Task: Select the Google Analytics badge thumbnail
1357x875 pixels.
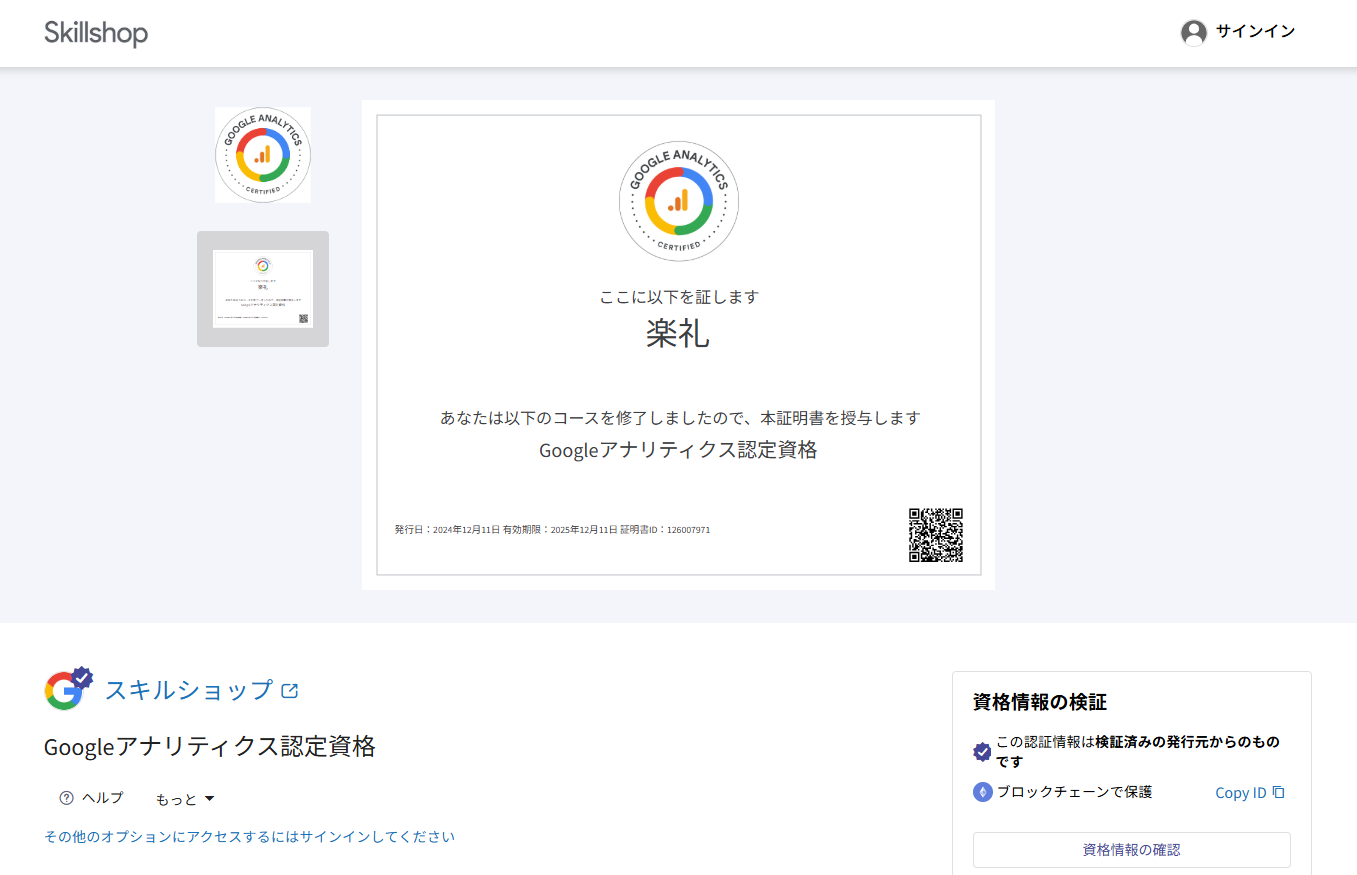Action: point(263,155)
